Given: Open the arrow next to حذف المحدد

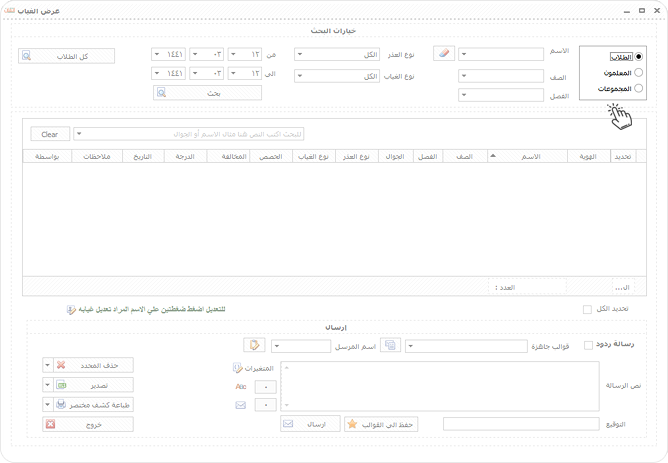Looking at the screenshot, I should tap(48, 365).
